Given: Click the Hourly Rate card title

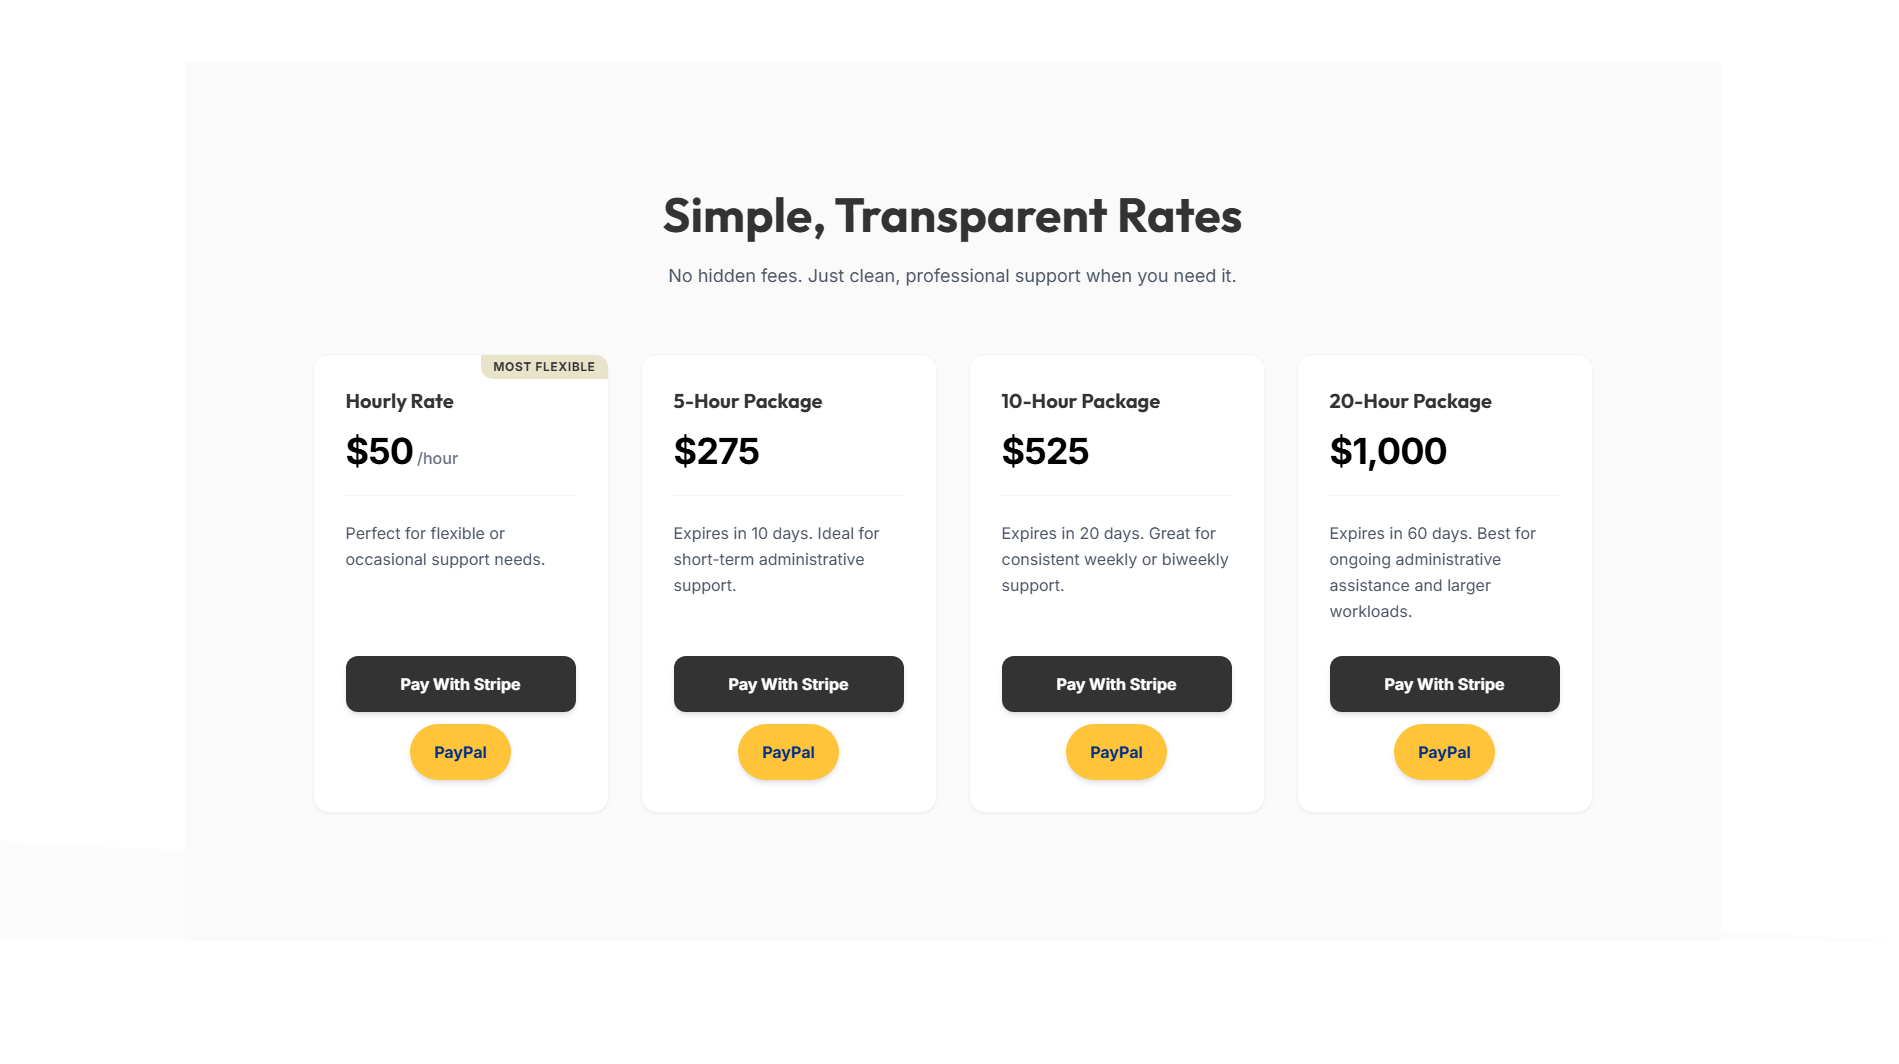Looking at the screenshot, I should 399,401.
